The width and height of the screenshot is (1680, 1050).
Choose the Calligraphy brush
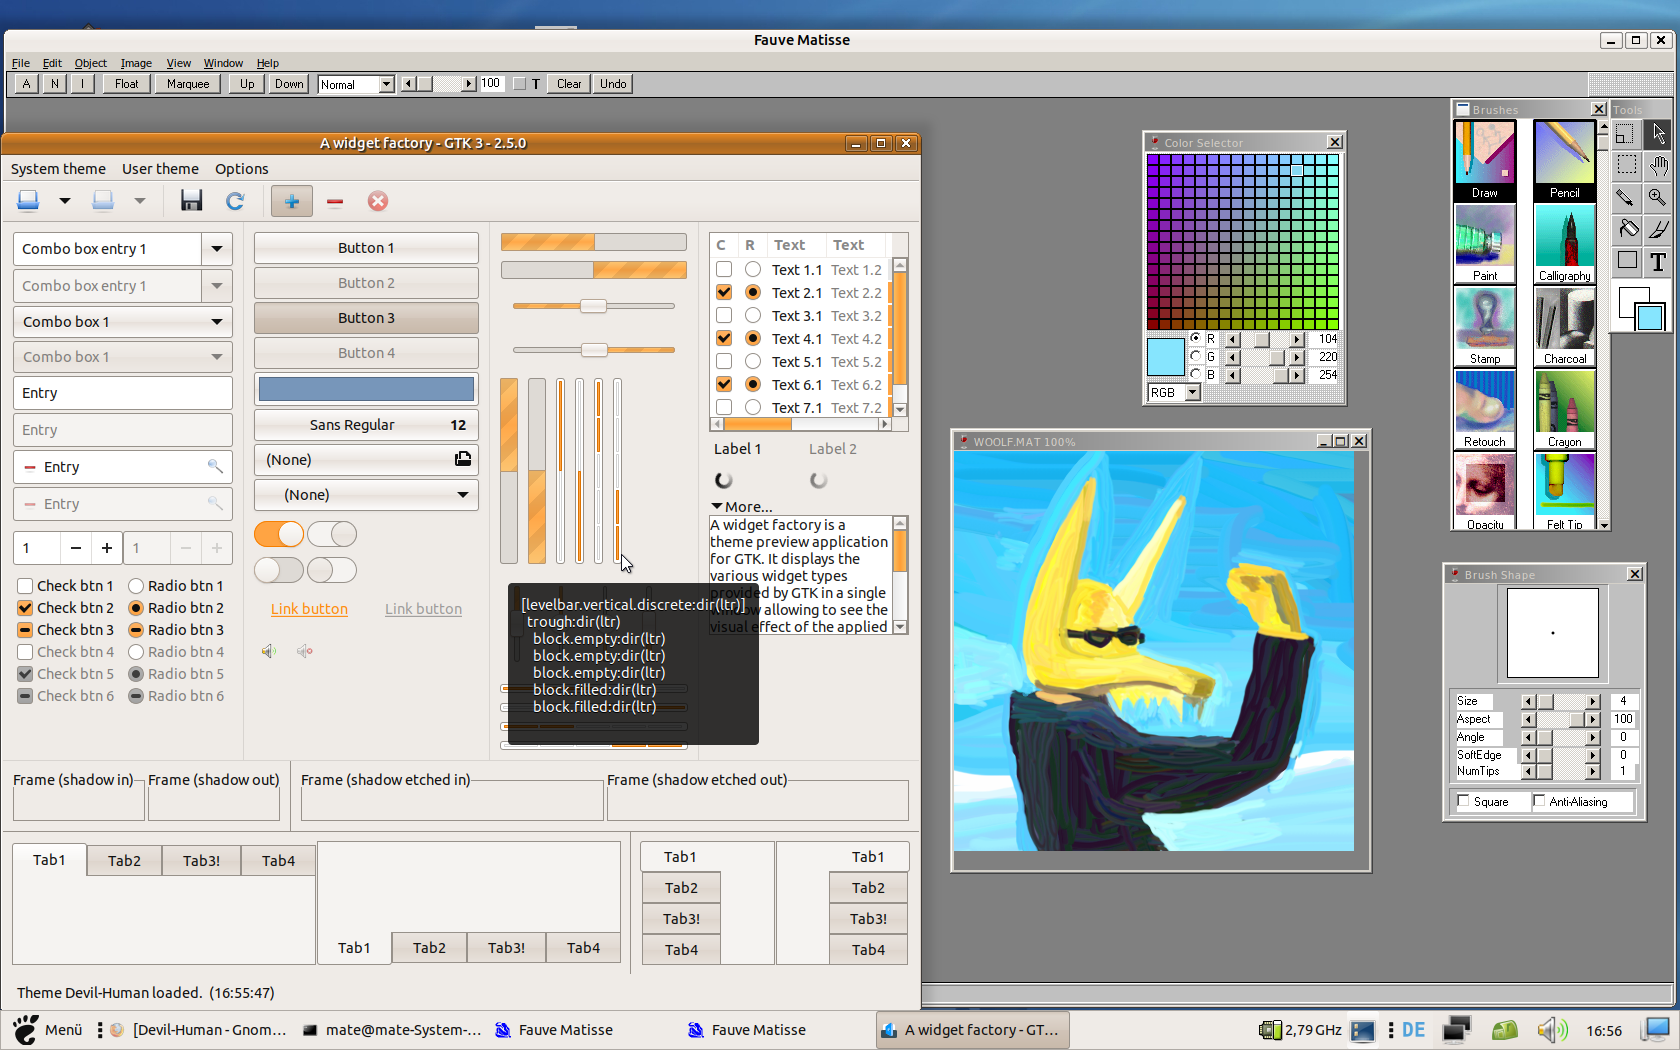[1565, 244]
